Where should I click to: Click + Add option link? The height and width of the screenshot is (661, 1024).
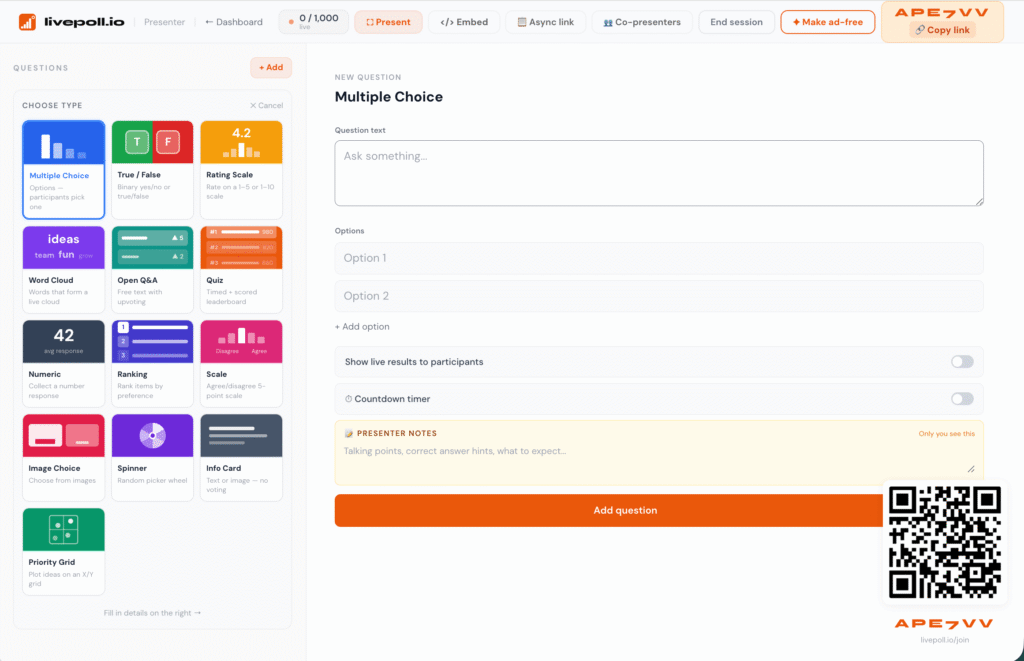coord(362,327)
